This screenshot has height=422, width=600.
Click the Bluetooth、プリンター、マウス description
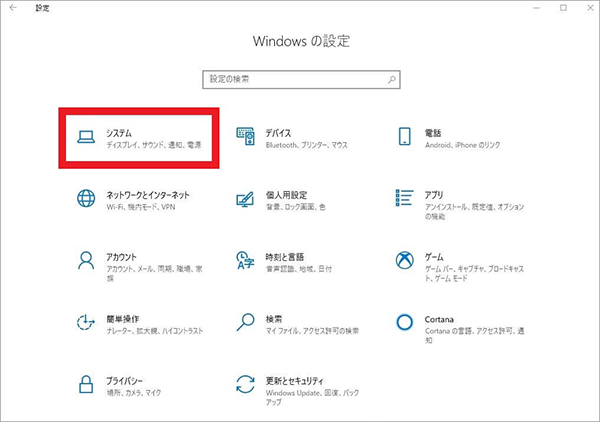(x=307, y=145)
